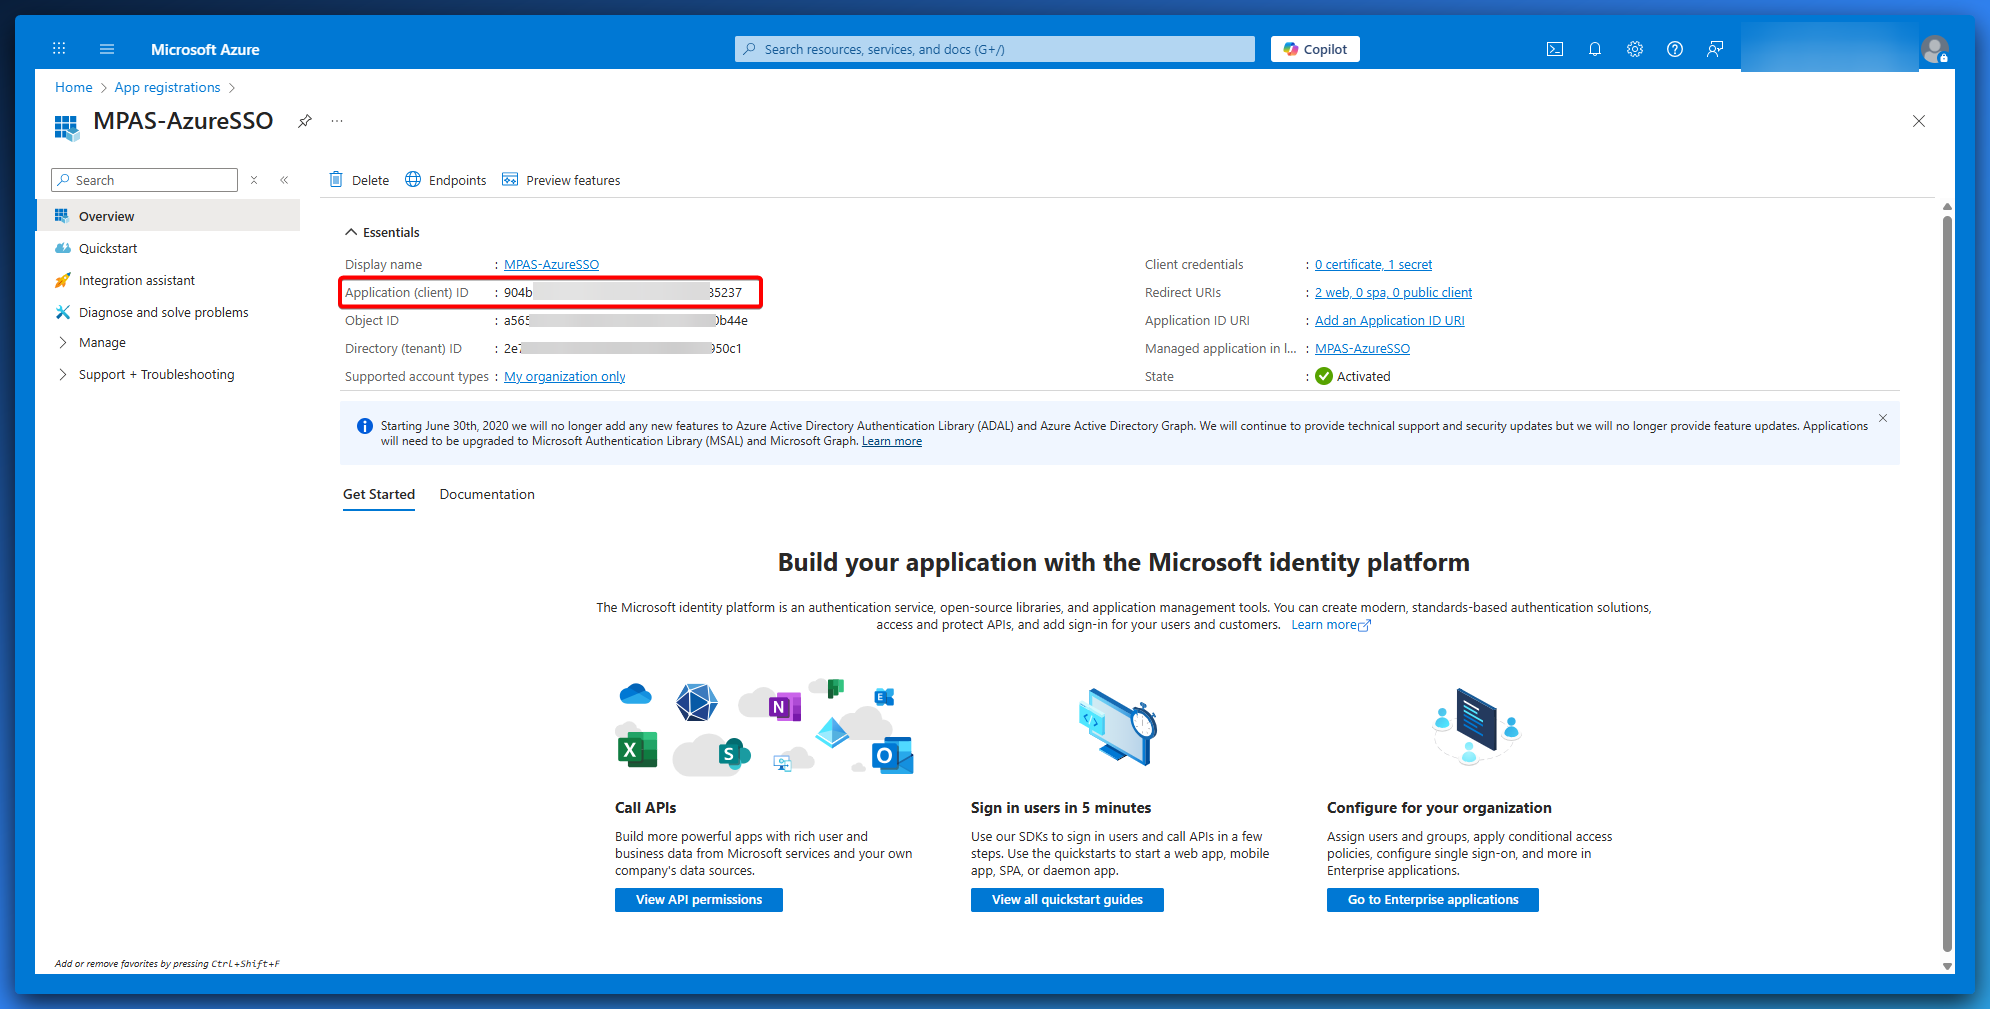Click the MPAS-AzureSSO app icon beside title
This screenshot has width=1990, height=1009.
pos(66,127)
